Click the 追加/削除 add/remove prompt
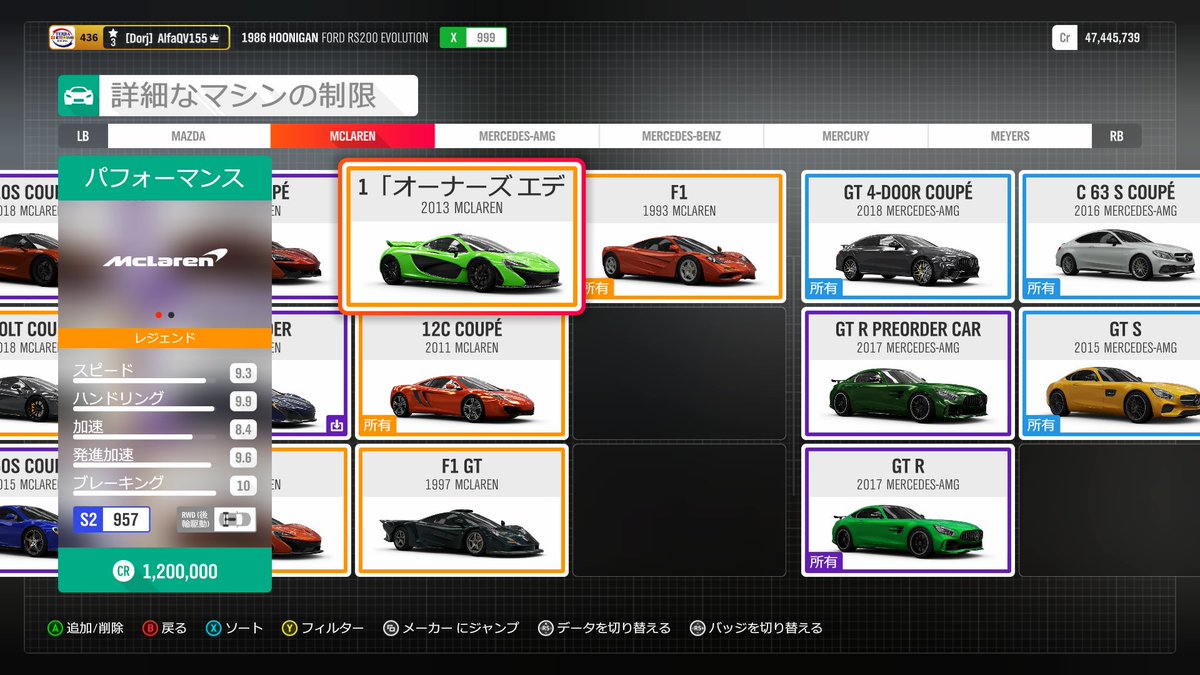 (x=95, y=628)
